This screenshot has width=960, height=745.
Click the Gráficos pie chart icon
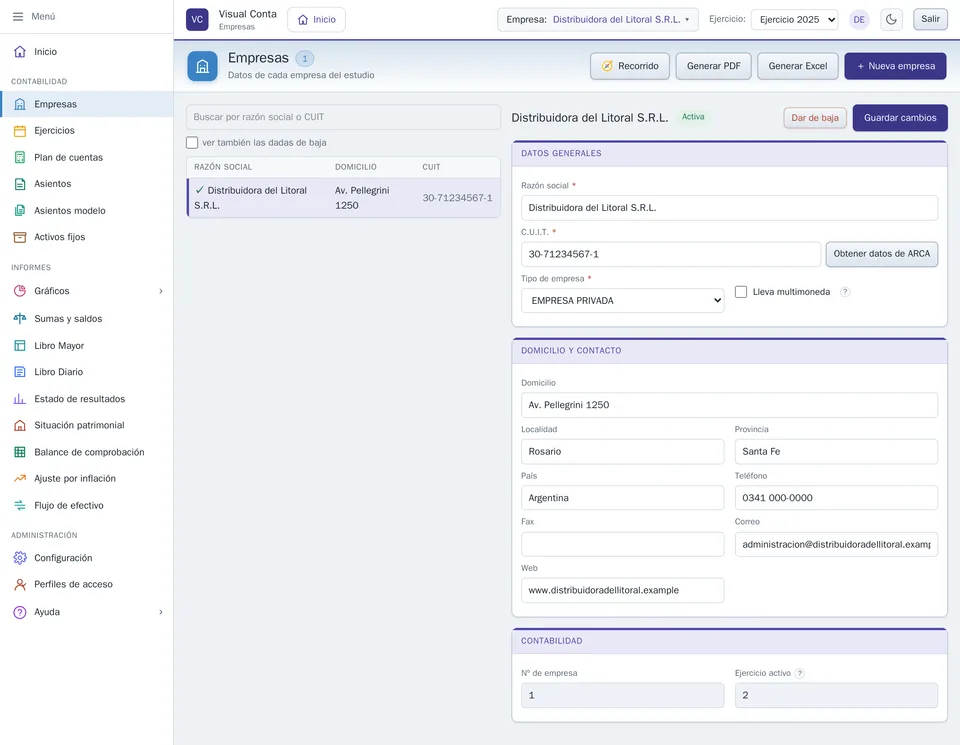[x=20, y=291]
